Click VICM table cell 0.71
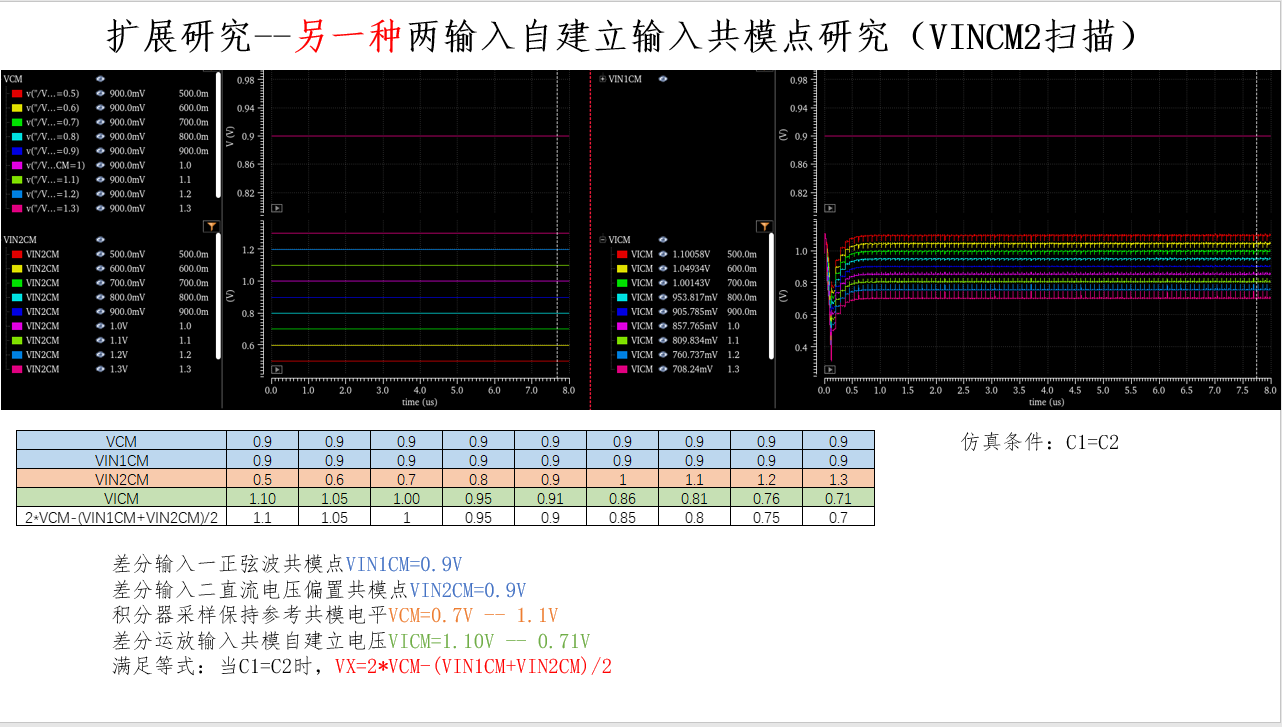Screen dimensions: 1282x727 838,498
